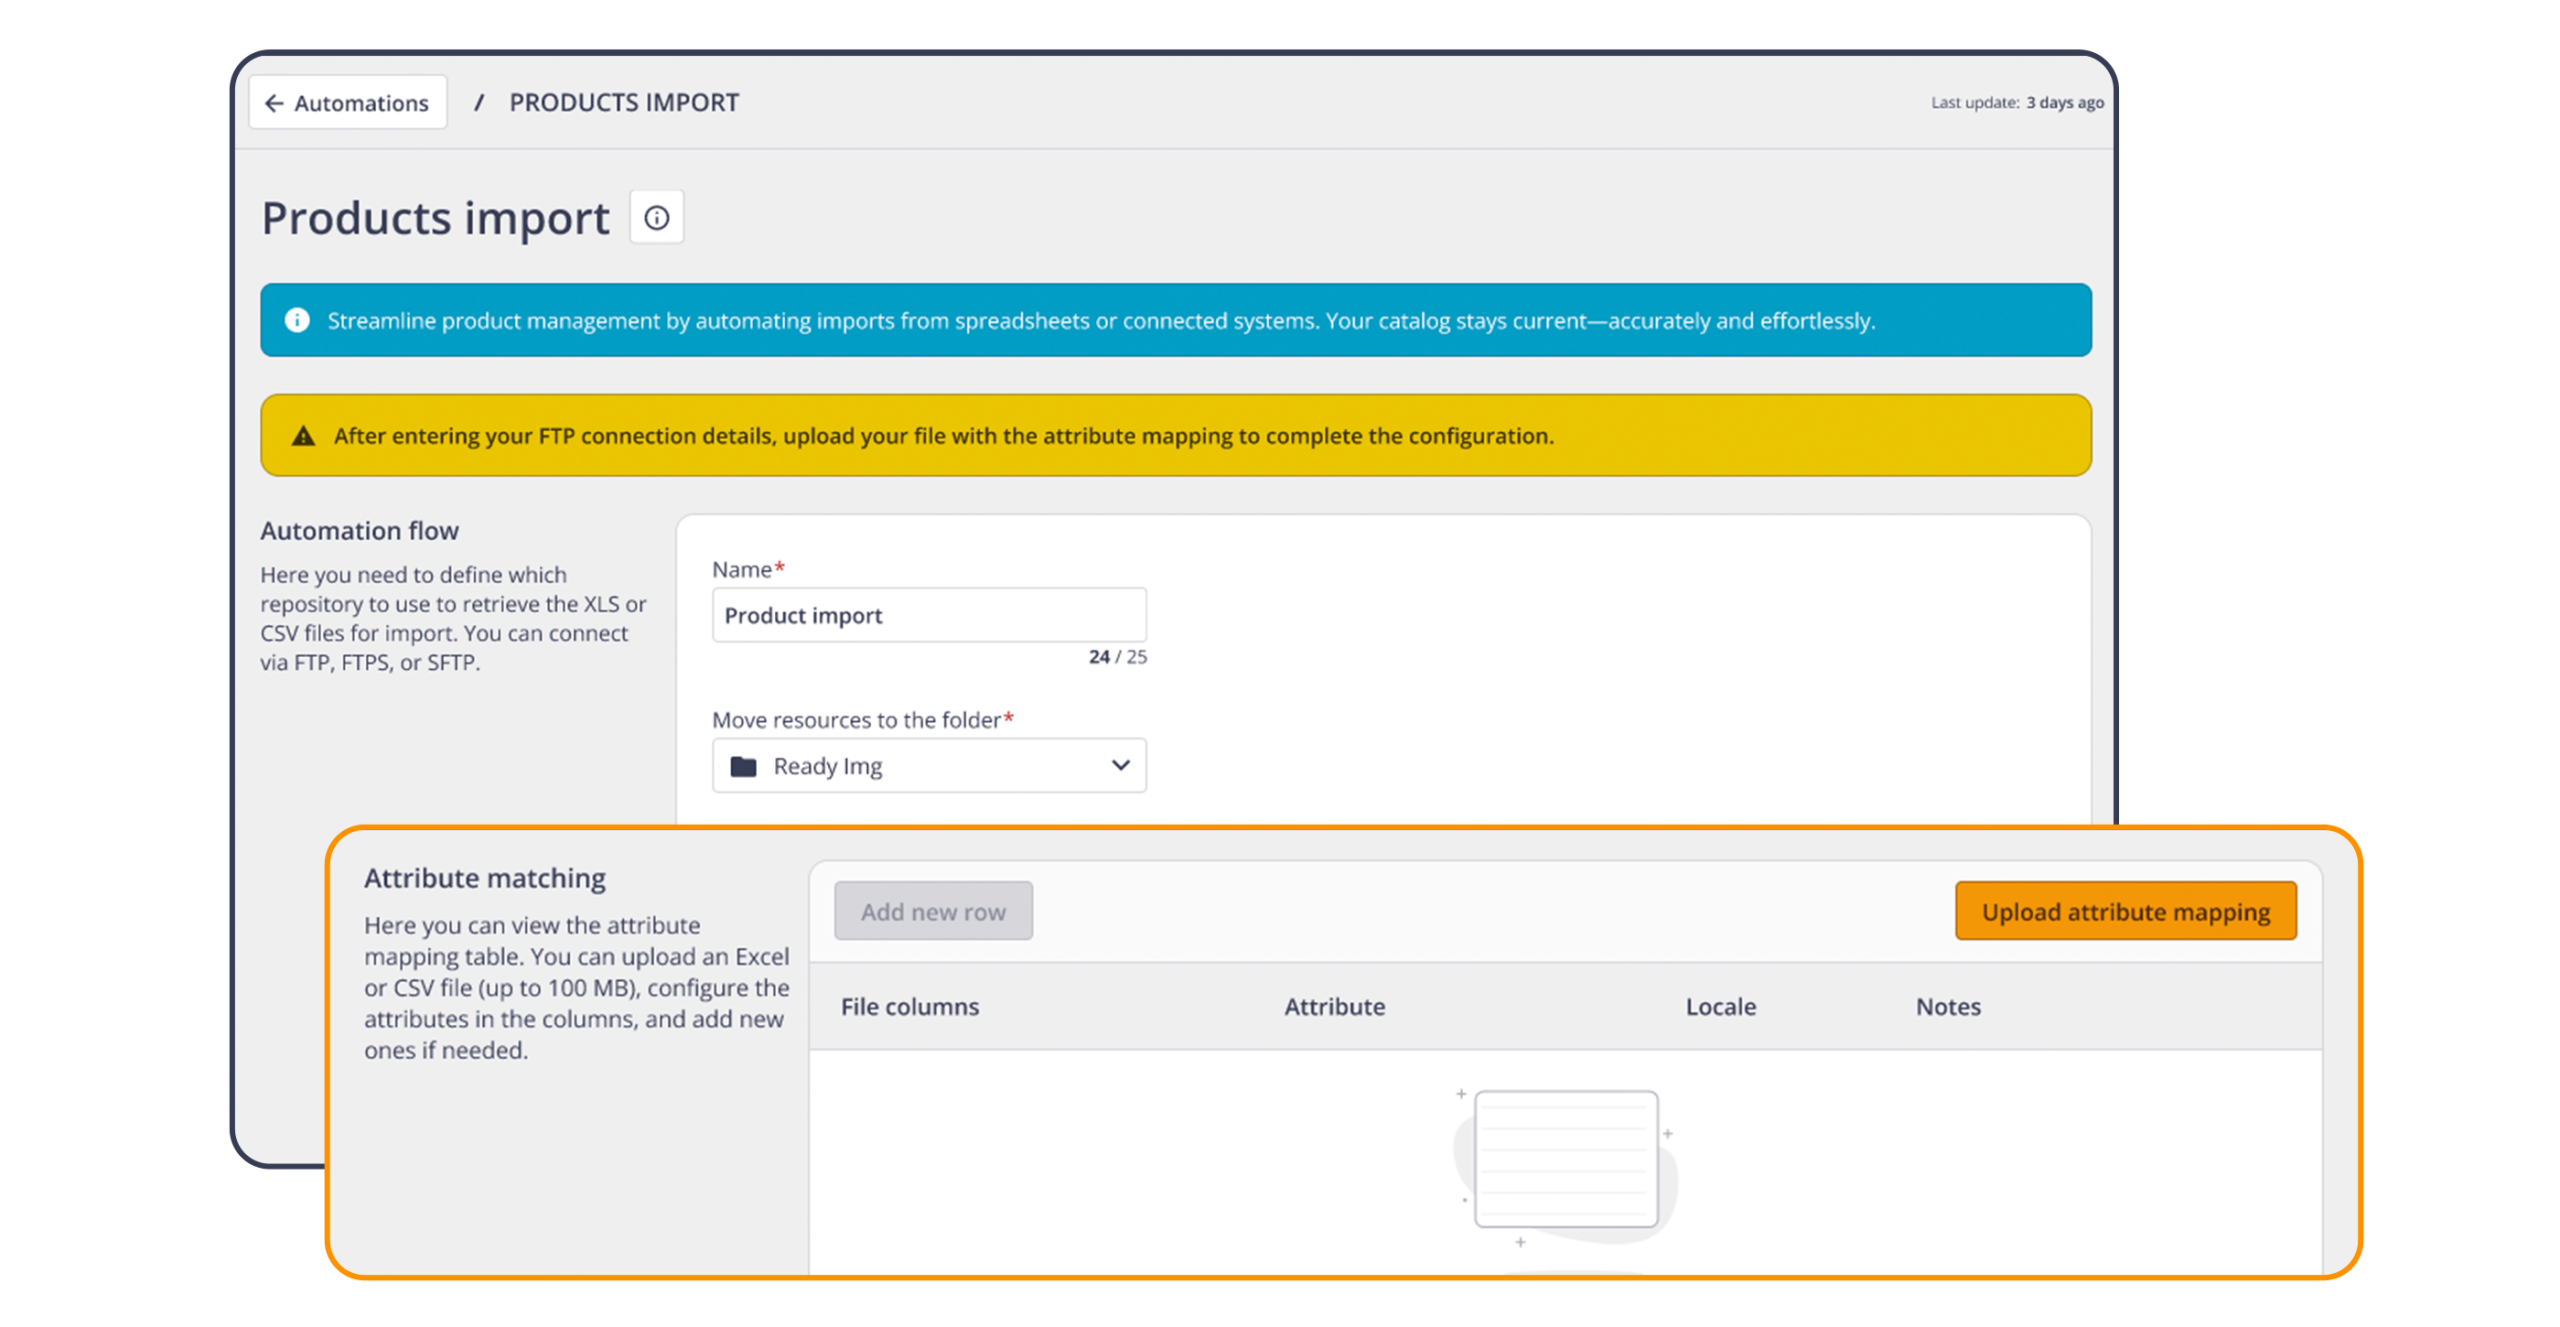Click the empty-state table illustration
The width and height of the screenshot is (2560, 1327).
point(1563,1157)
